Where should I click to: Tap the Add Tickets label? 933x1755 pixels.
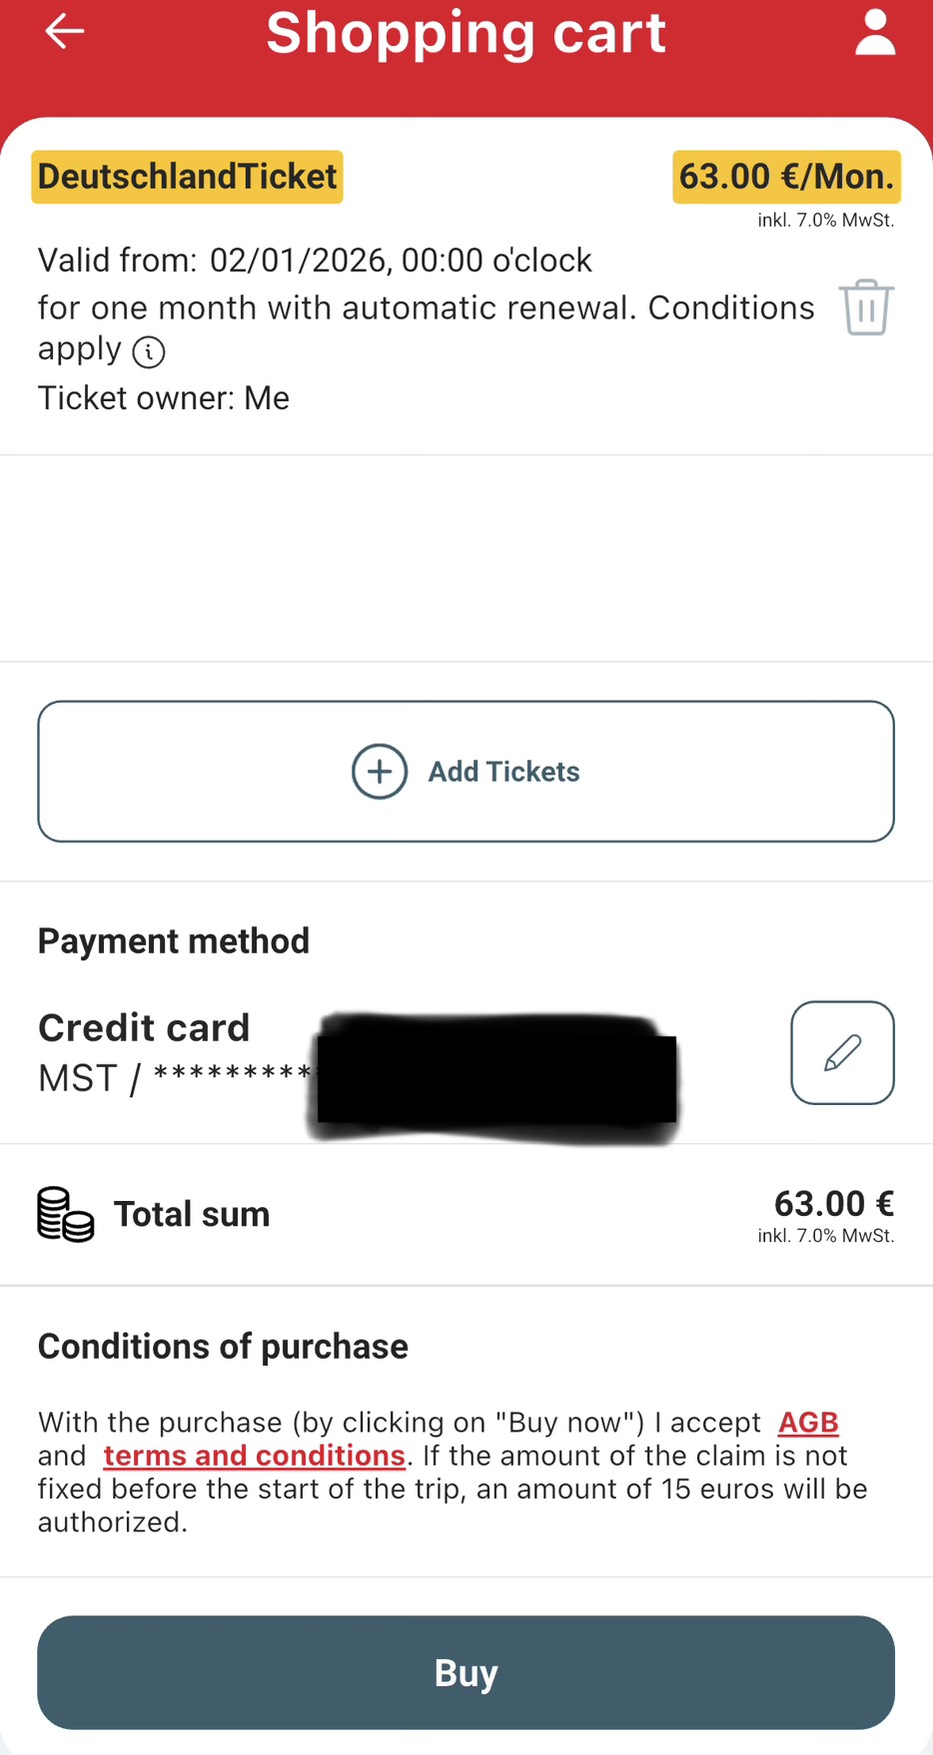(x=504, y=772)
